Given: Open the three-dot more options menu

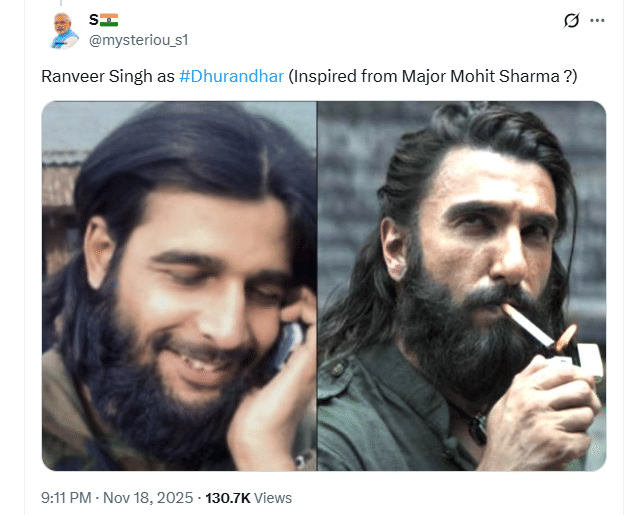Looking at the screenshot, I should click(x=598, y=20).
